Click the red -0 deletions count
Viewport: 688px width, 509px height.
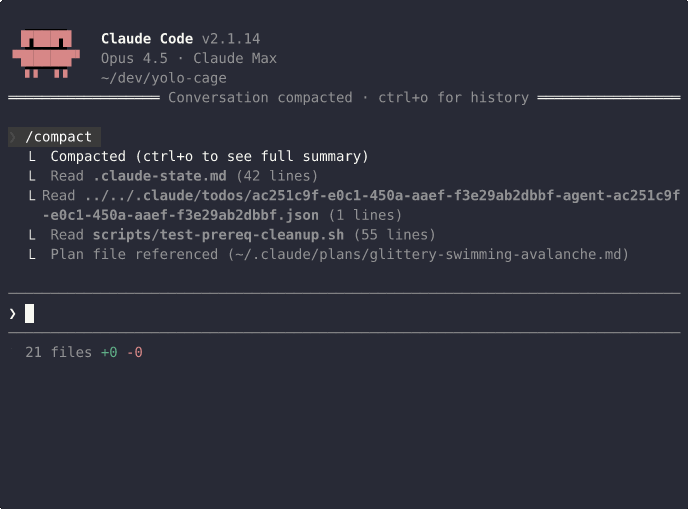(x=135, y=352)
